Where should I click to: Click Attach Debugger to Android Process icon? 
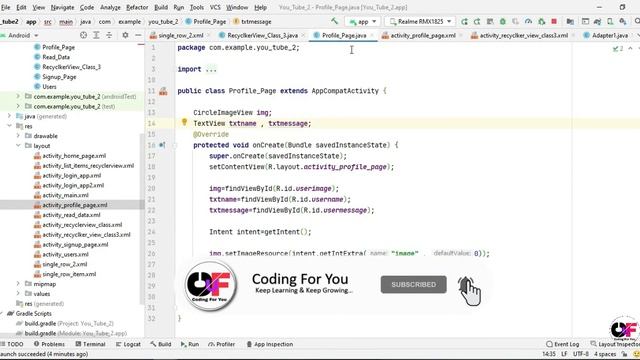tap(542, 22)
